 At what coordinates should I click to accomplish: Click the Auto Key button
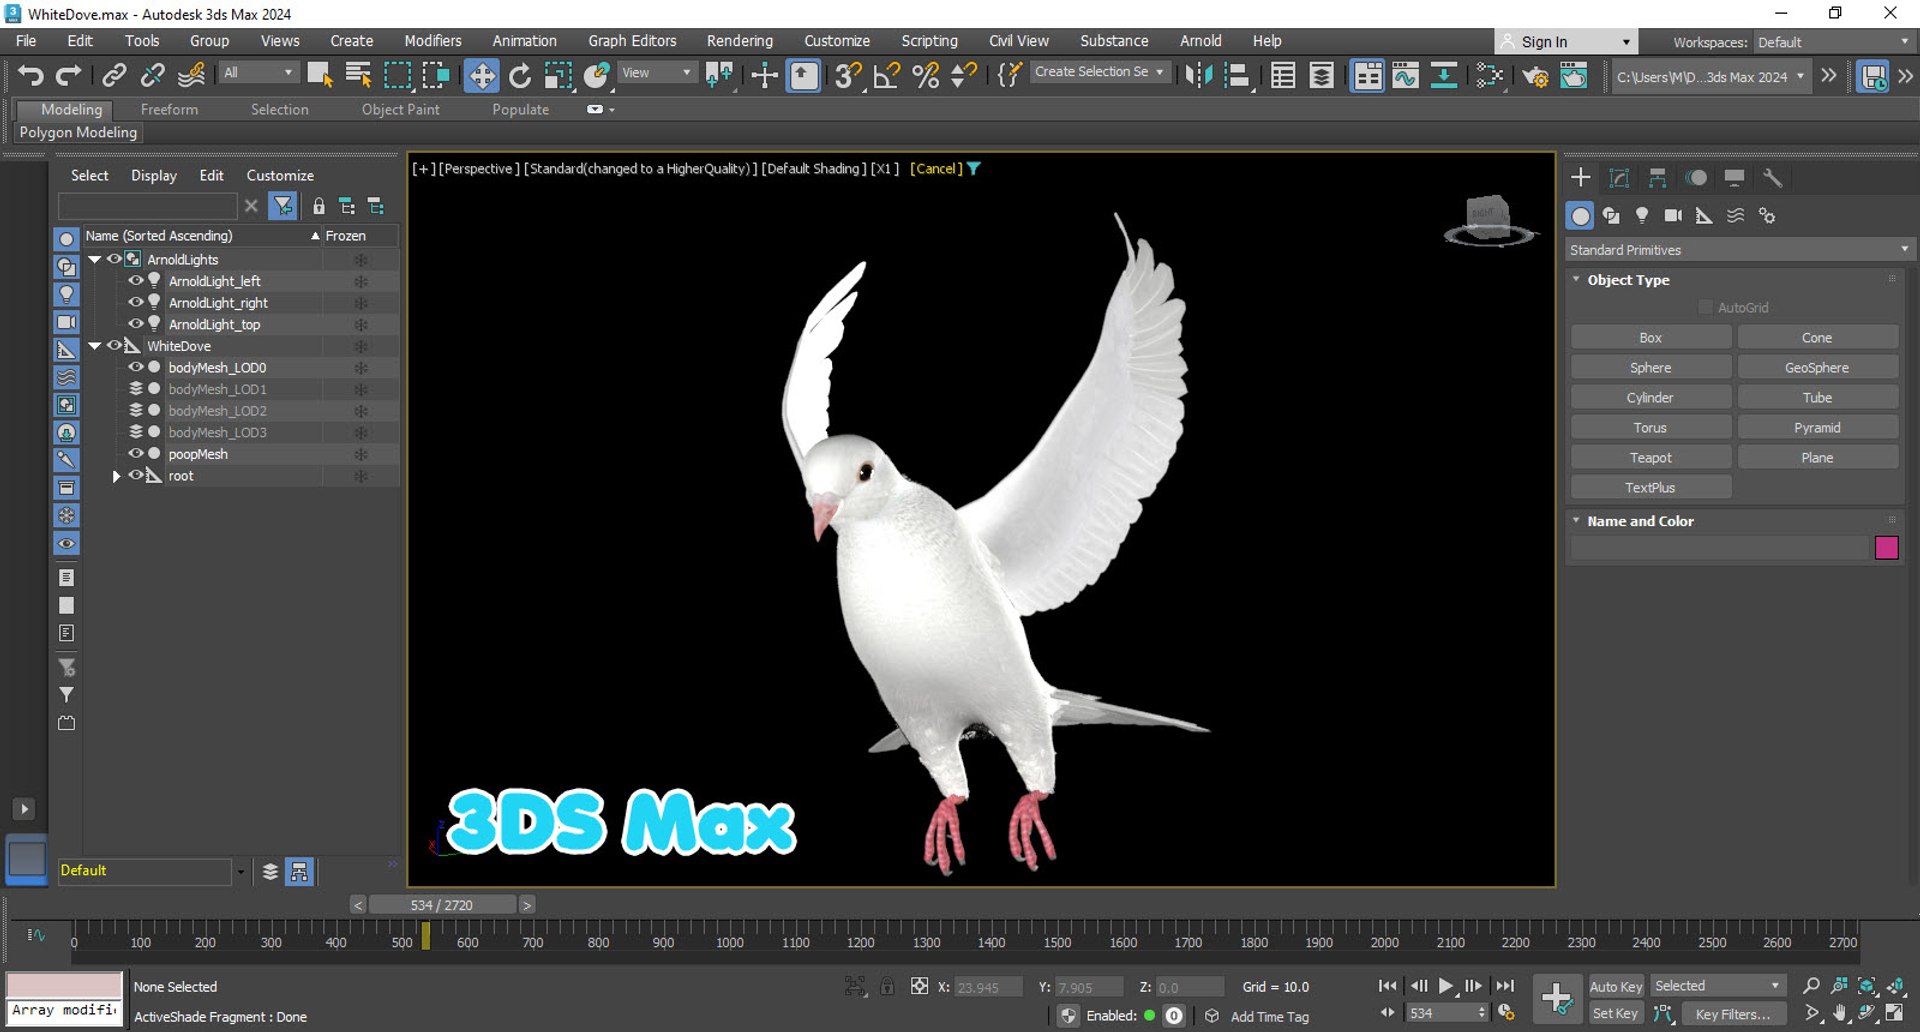pyautogui.click(x=1616, y=986)
